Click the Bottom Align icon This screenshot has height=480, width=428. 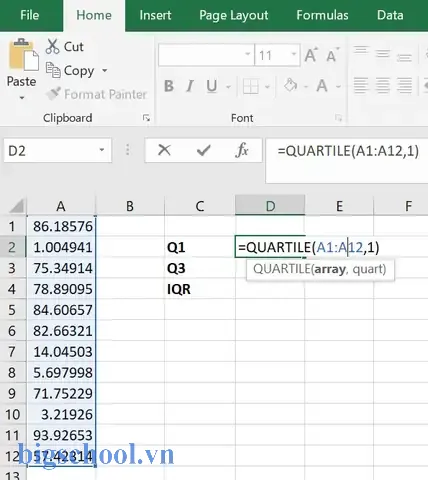point(404,57)
